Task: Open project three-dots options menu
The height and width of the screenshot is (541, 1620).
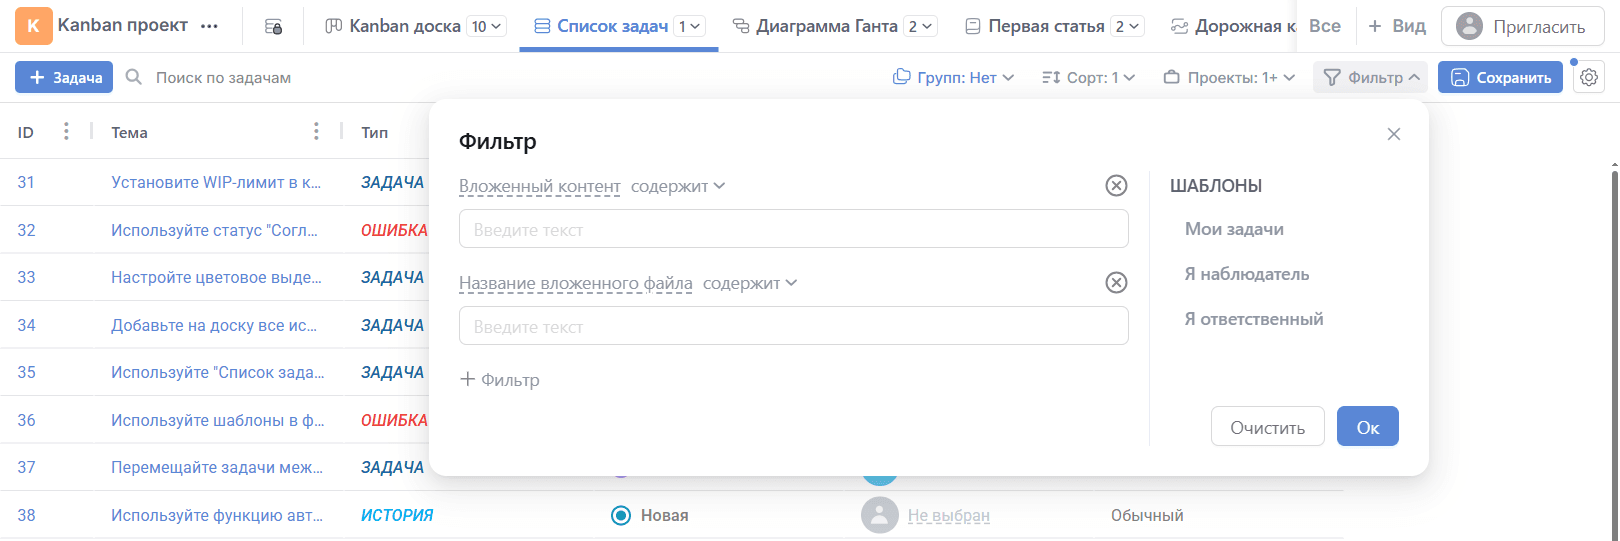Action: (x=209, y=26)
